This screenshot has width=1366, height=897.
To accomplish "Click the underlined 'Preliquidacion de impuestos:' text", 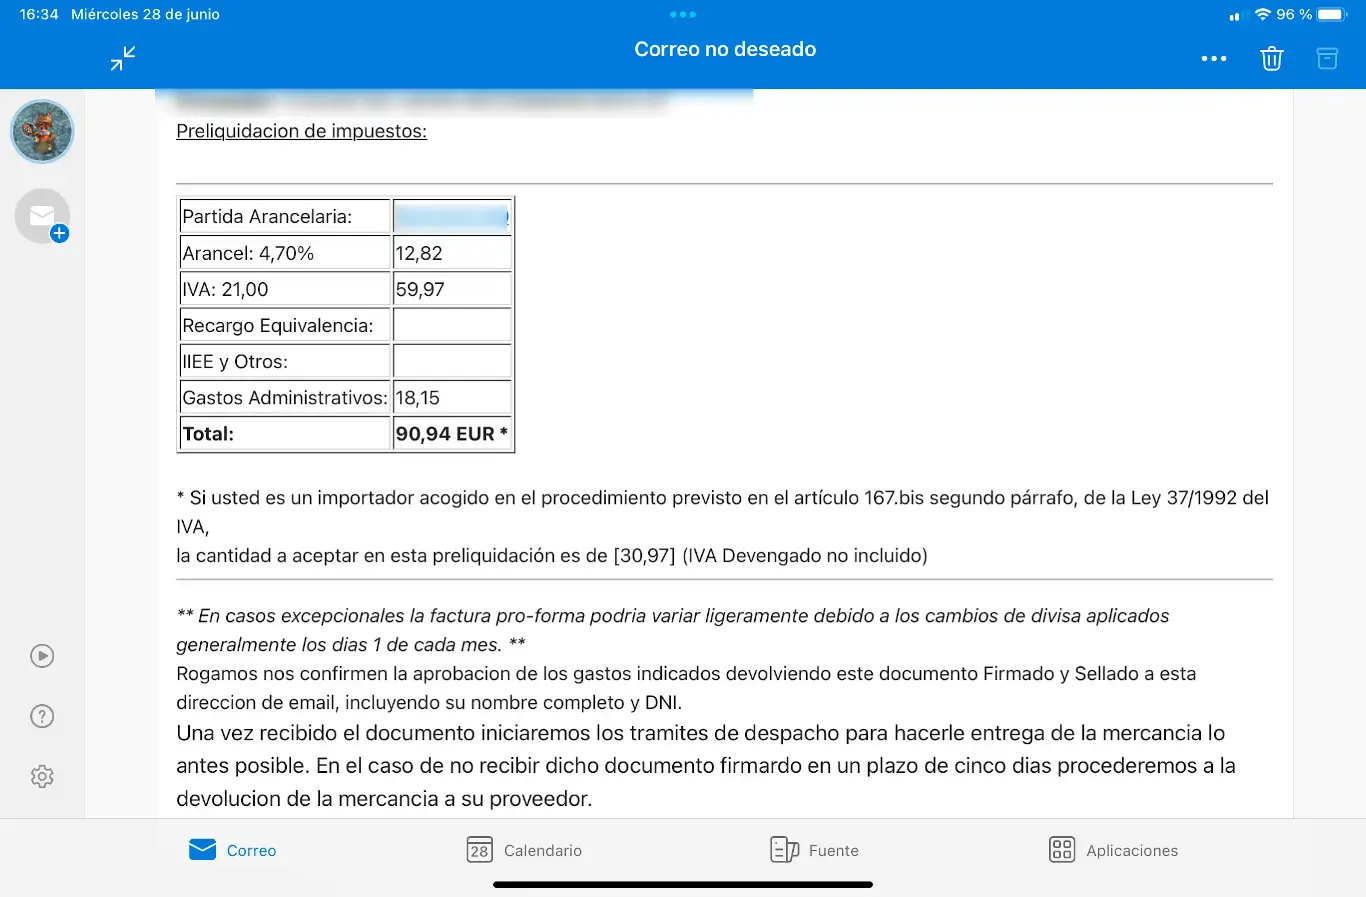I will tap(301, 131).
